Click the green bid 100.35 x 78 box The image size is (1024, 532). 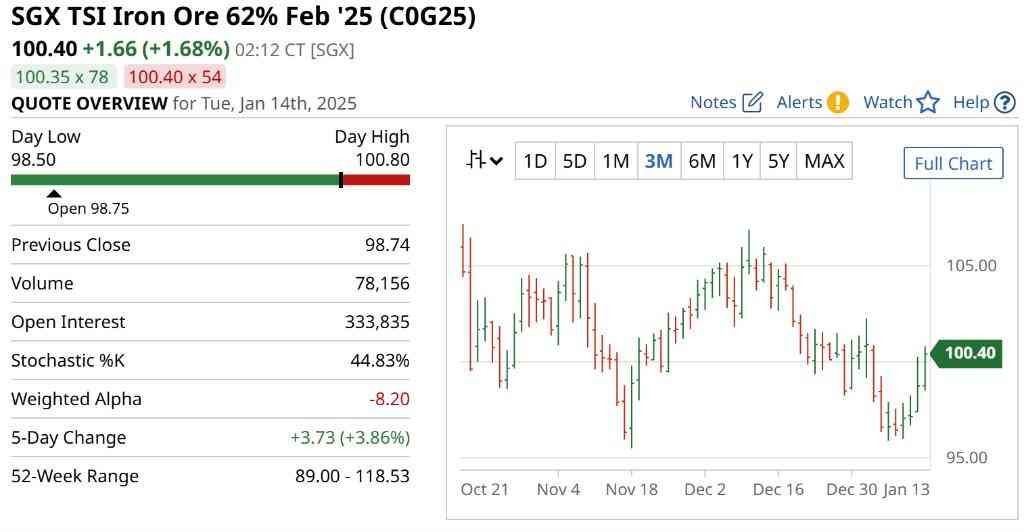(x=63, y=77)
